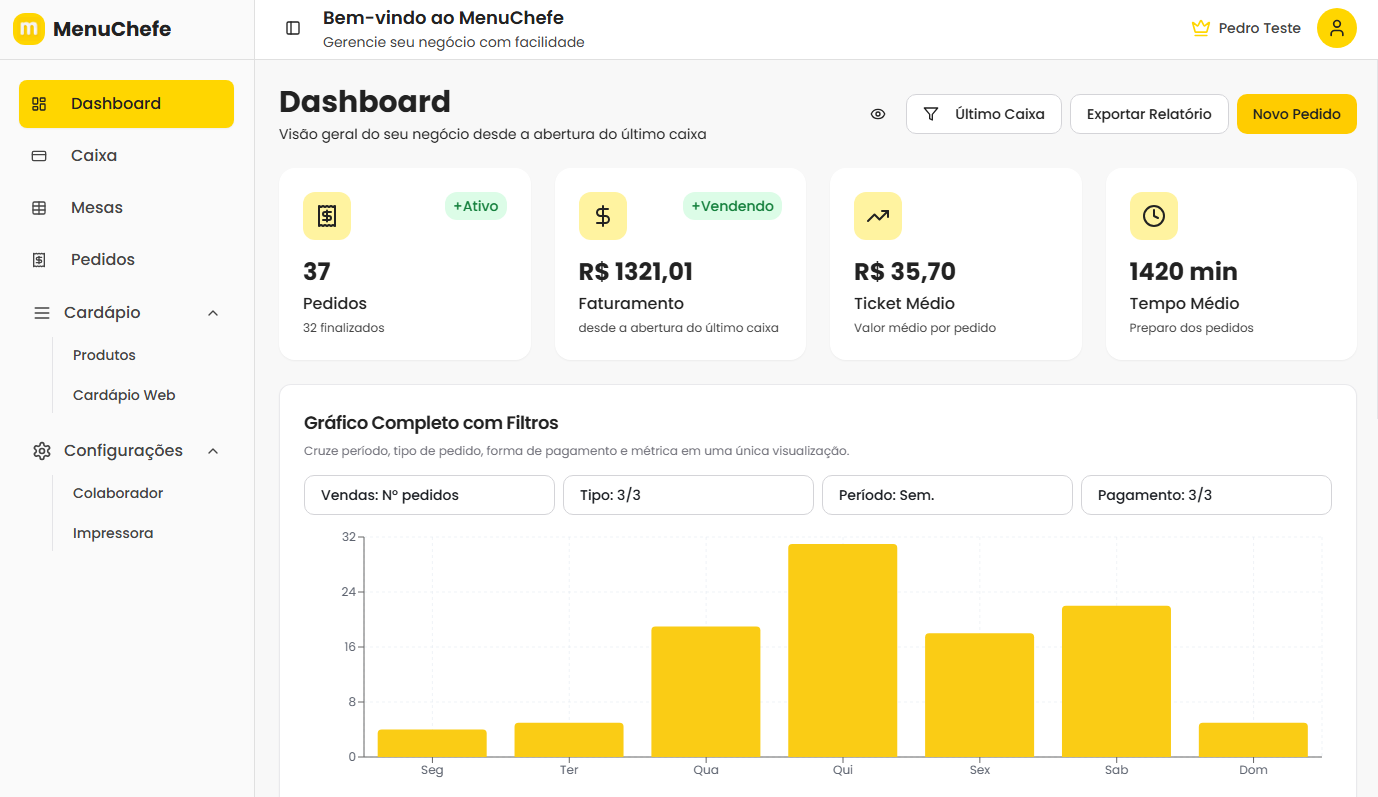Screen dimensions: 1378x797
Task: Click the Mesas table icon in sidebar
Action: tap(39, 208)
